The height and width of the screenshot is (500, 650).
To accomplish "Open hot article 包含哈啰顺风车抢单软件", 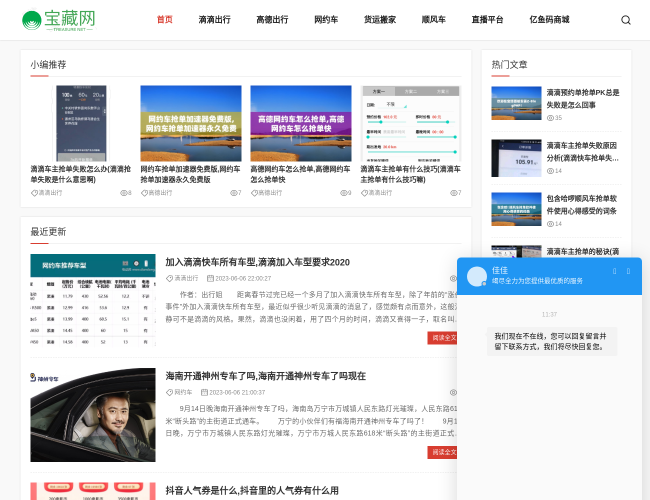I will pyautogui.click(x=582, y=205).
